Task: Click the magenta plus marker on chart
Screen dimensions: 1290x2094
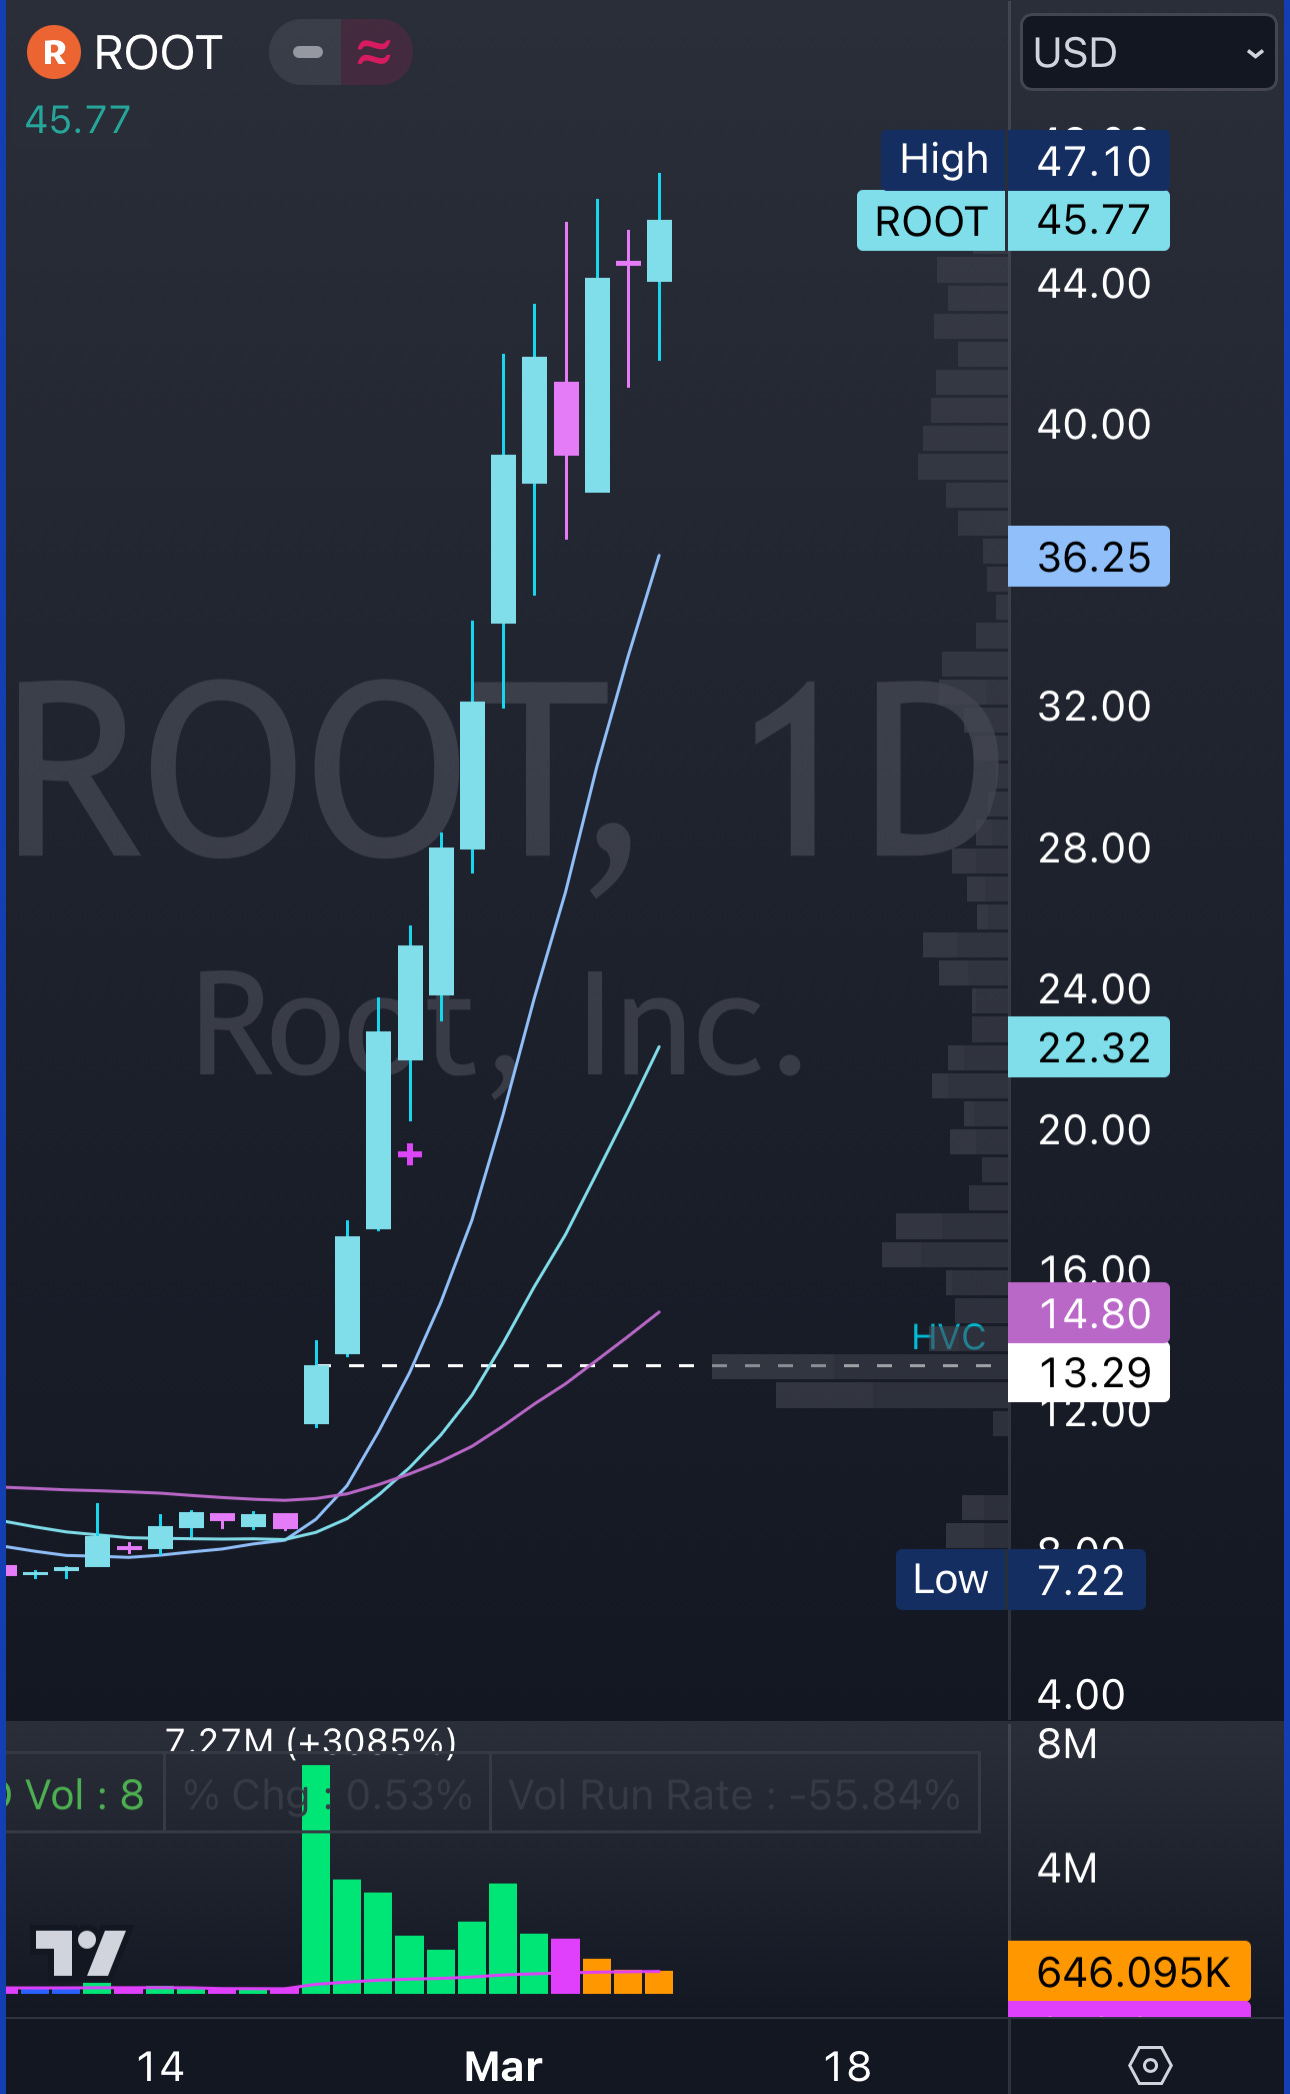Action: click(410, 1155)
